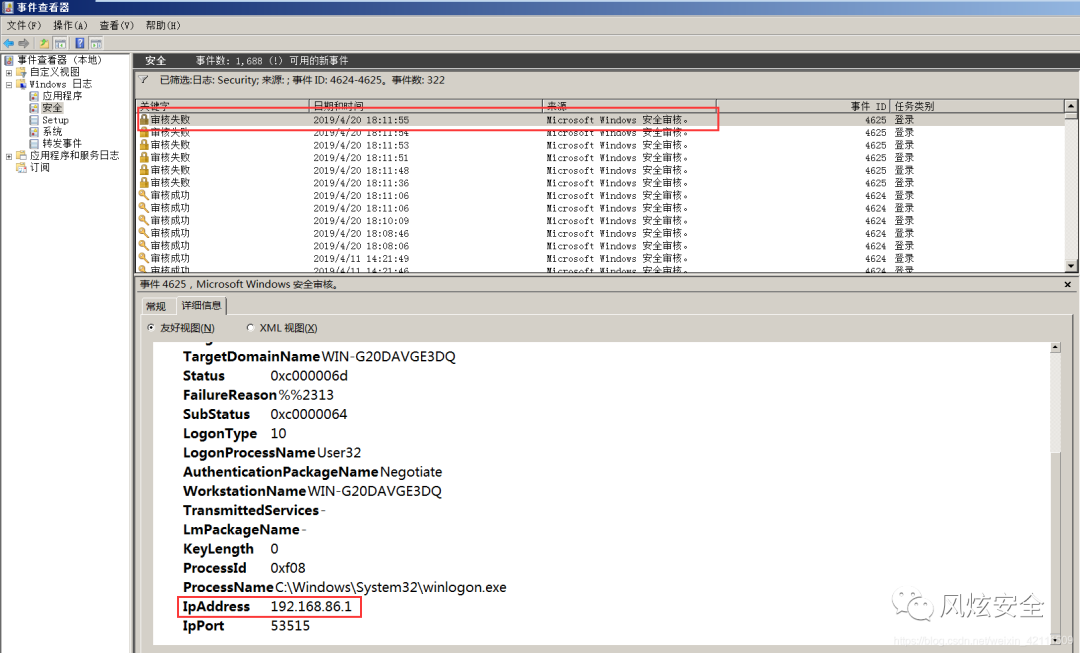Click the IpPort value 53515
Image resolution: width=1080 pixels, height=653 pixels.
coord(290,625)
